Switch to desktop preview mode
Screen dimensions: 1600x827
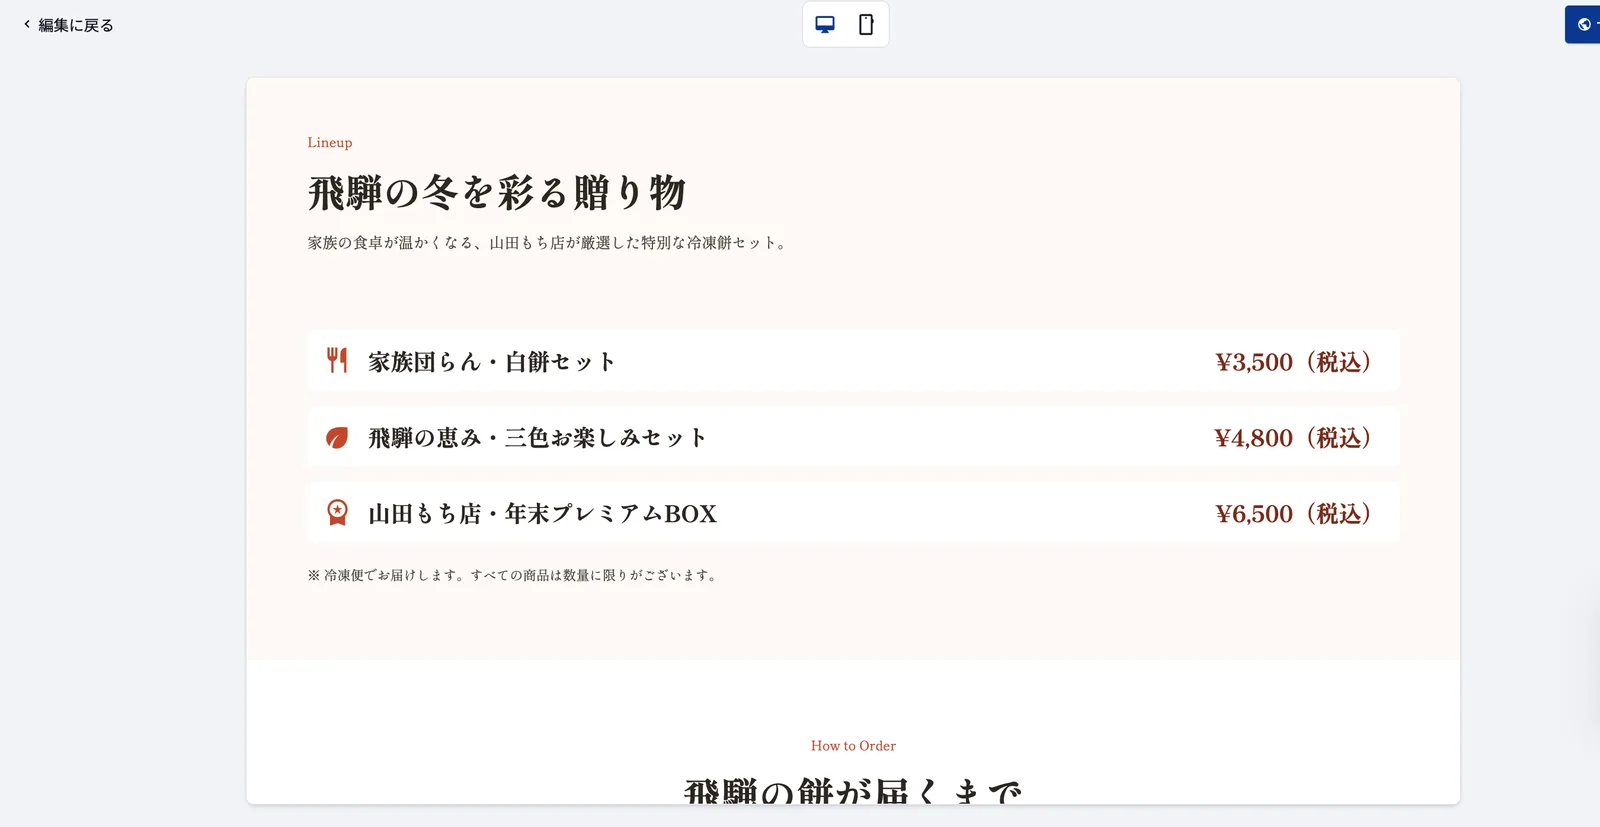pos(825,25)
